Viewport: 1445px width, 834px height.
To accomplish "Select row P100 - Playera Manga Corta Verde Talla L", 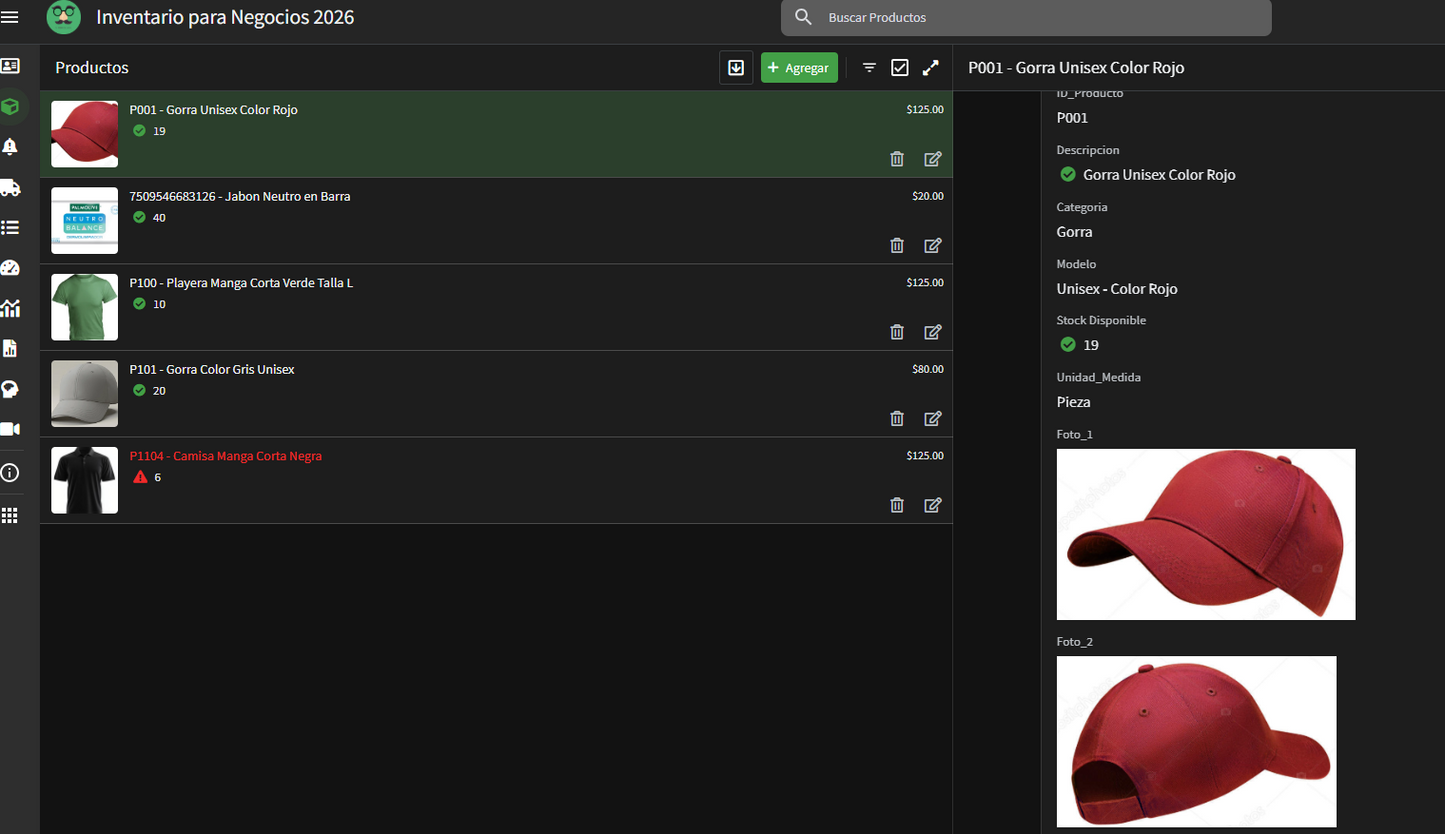I will pyautogui.click(x=496, y=307).
